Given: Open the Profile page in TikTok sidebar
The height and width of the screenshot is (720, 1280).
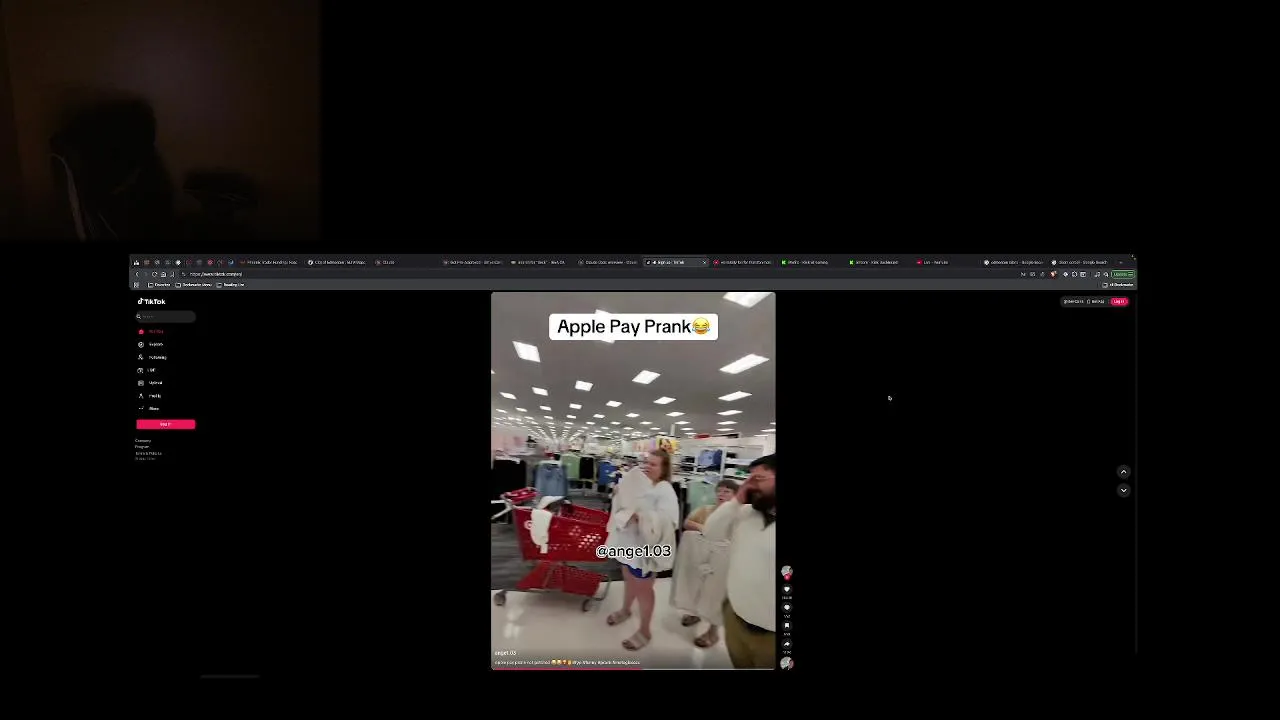Looking at the screenshot, I should pos(150,396).
